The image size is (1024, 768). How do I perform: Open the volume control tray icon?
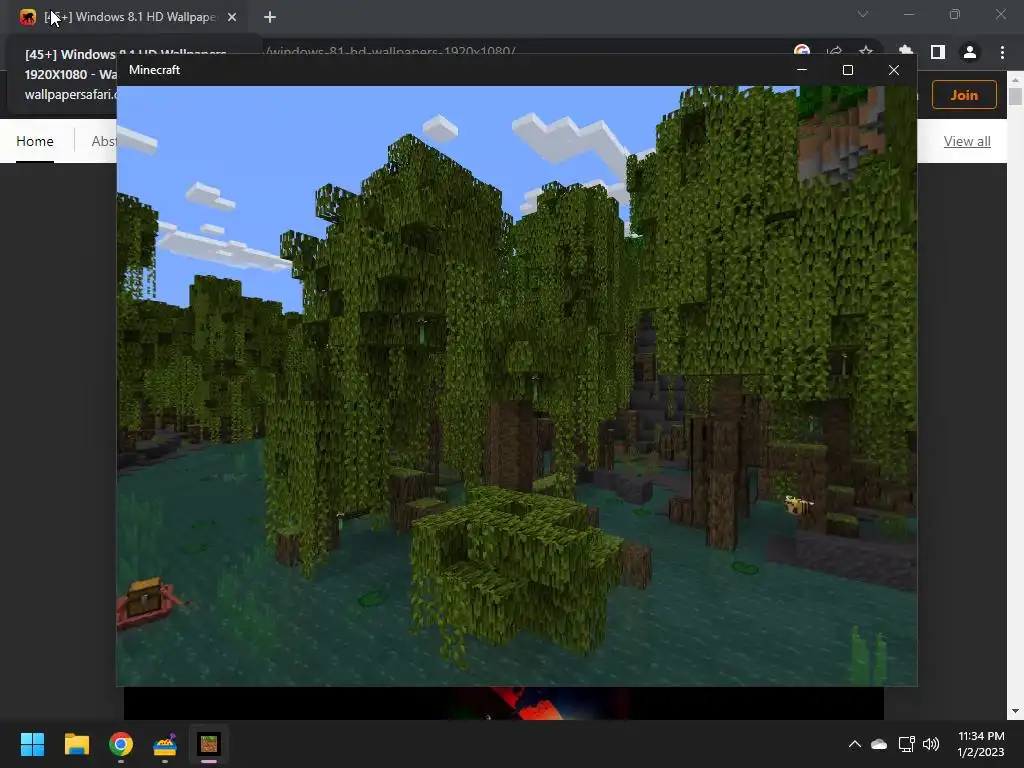click(x=931, y=744)
